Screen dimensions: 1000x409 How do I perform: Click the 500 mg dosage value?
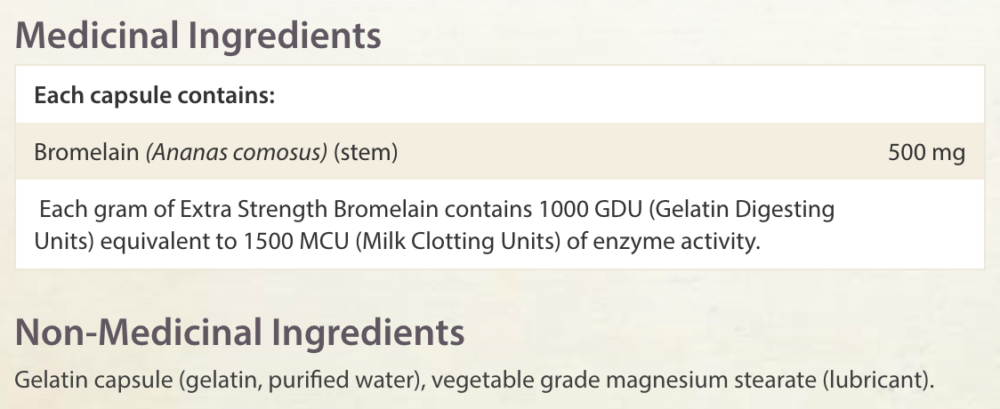(x=927, y=153)
